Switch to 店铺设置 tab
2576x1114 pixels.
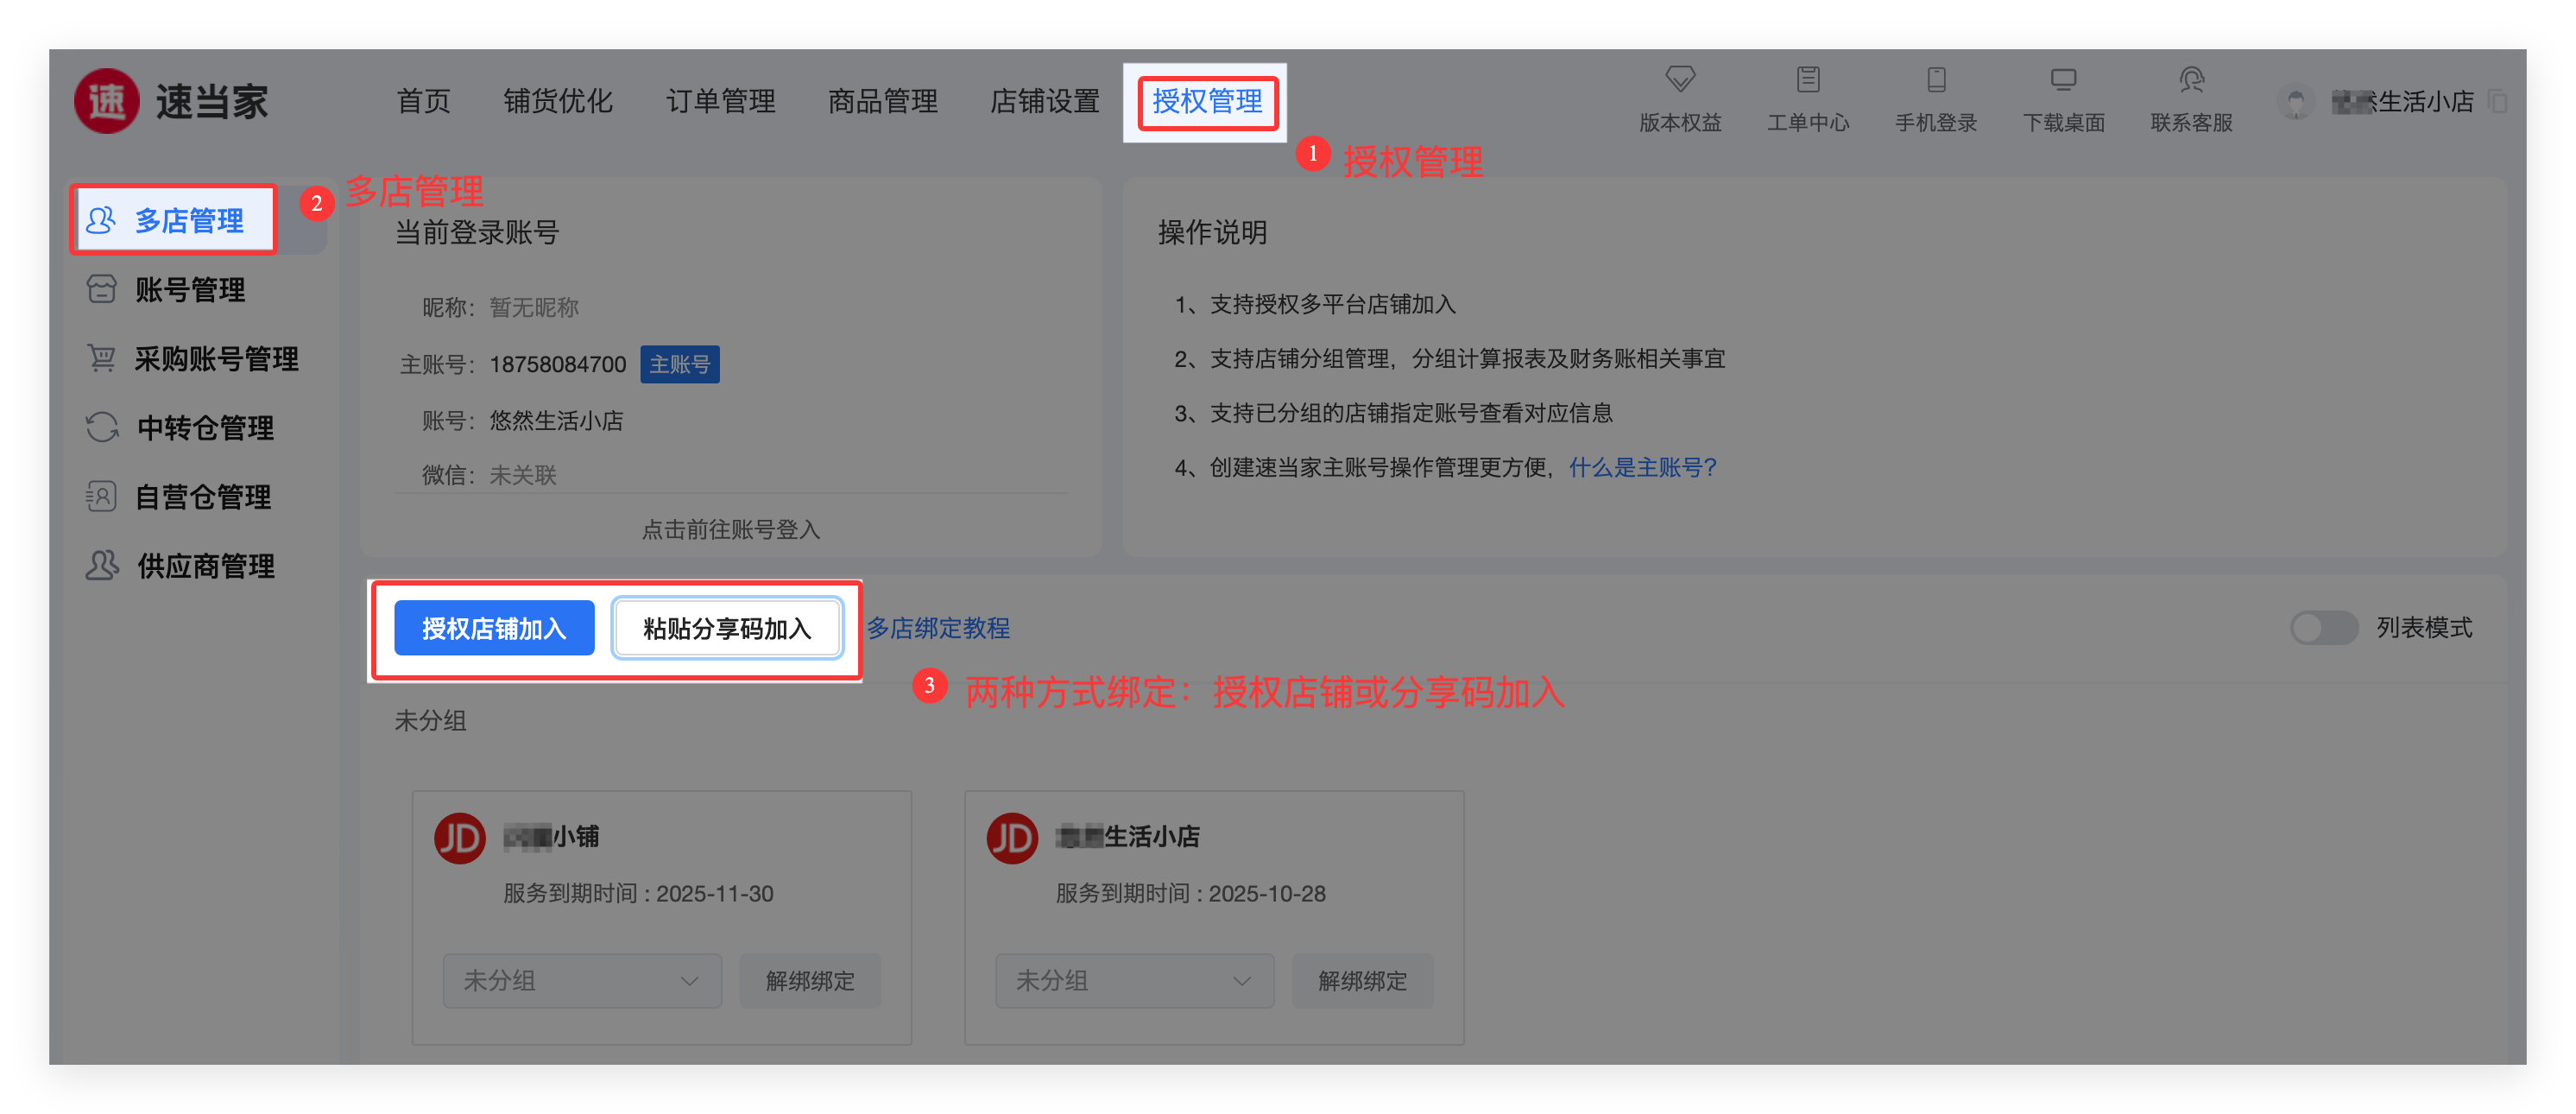click(x=1044, y=101)
